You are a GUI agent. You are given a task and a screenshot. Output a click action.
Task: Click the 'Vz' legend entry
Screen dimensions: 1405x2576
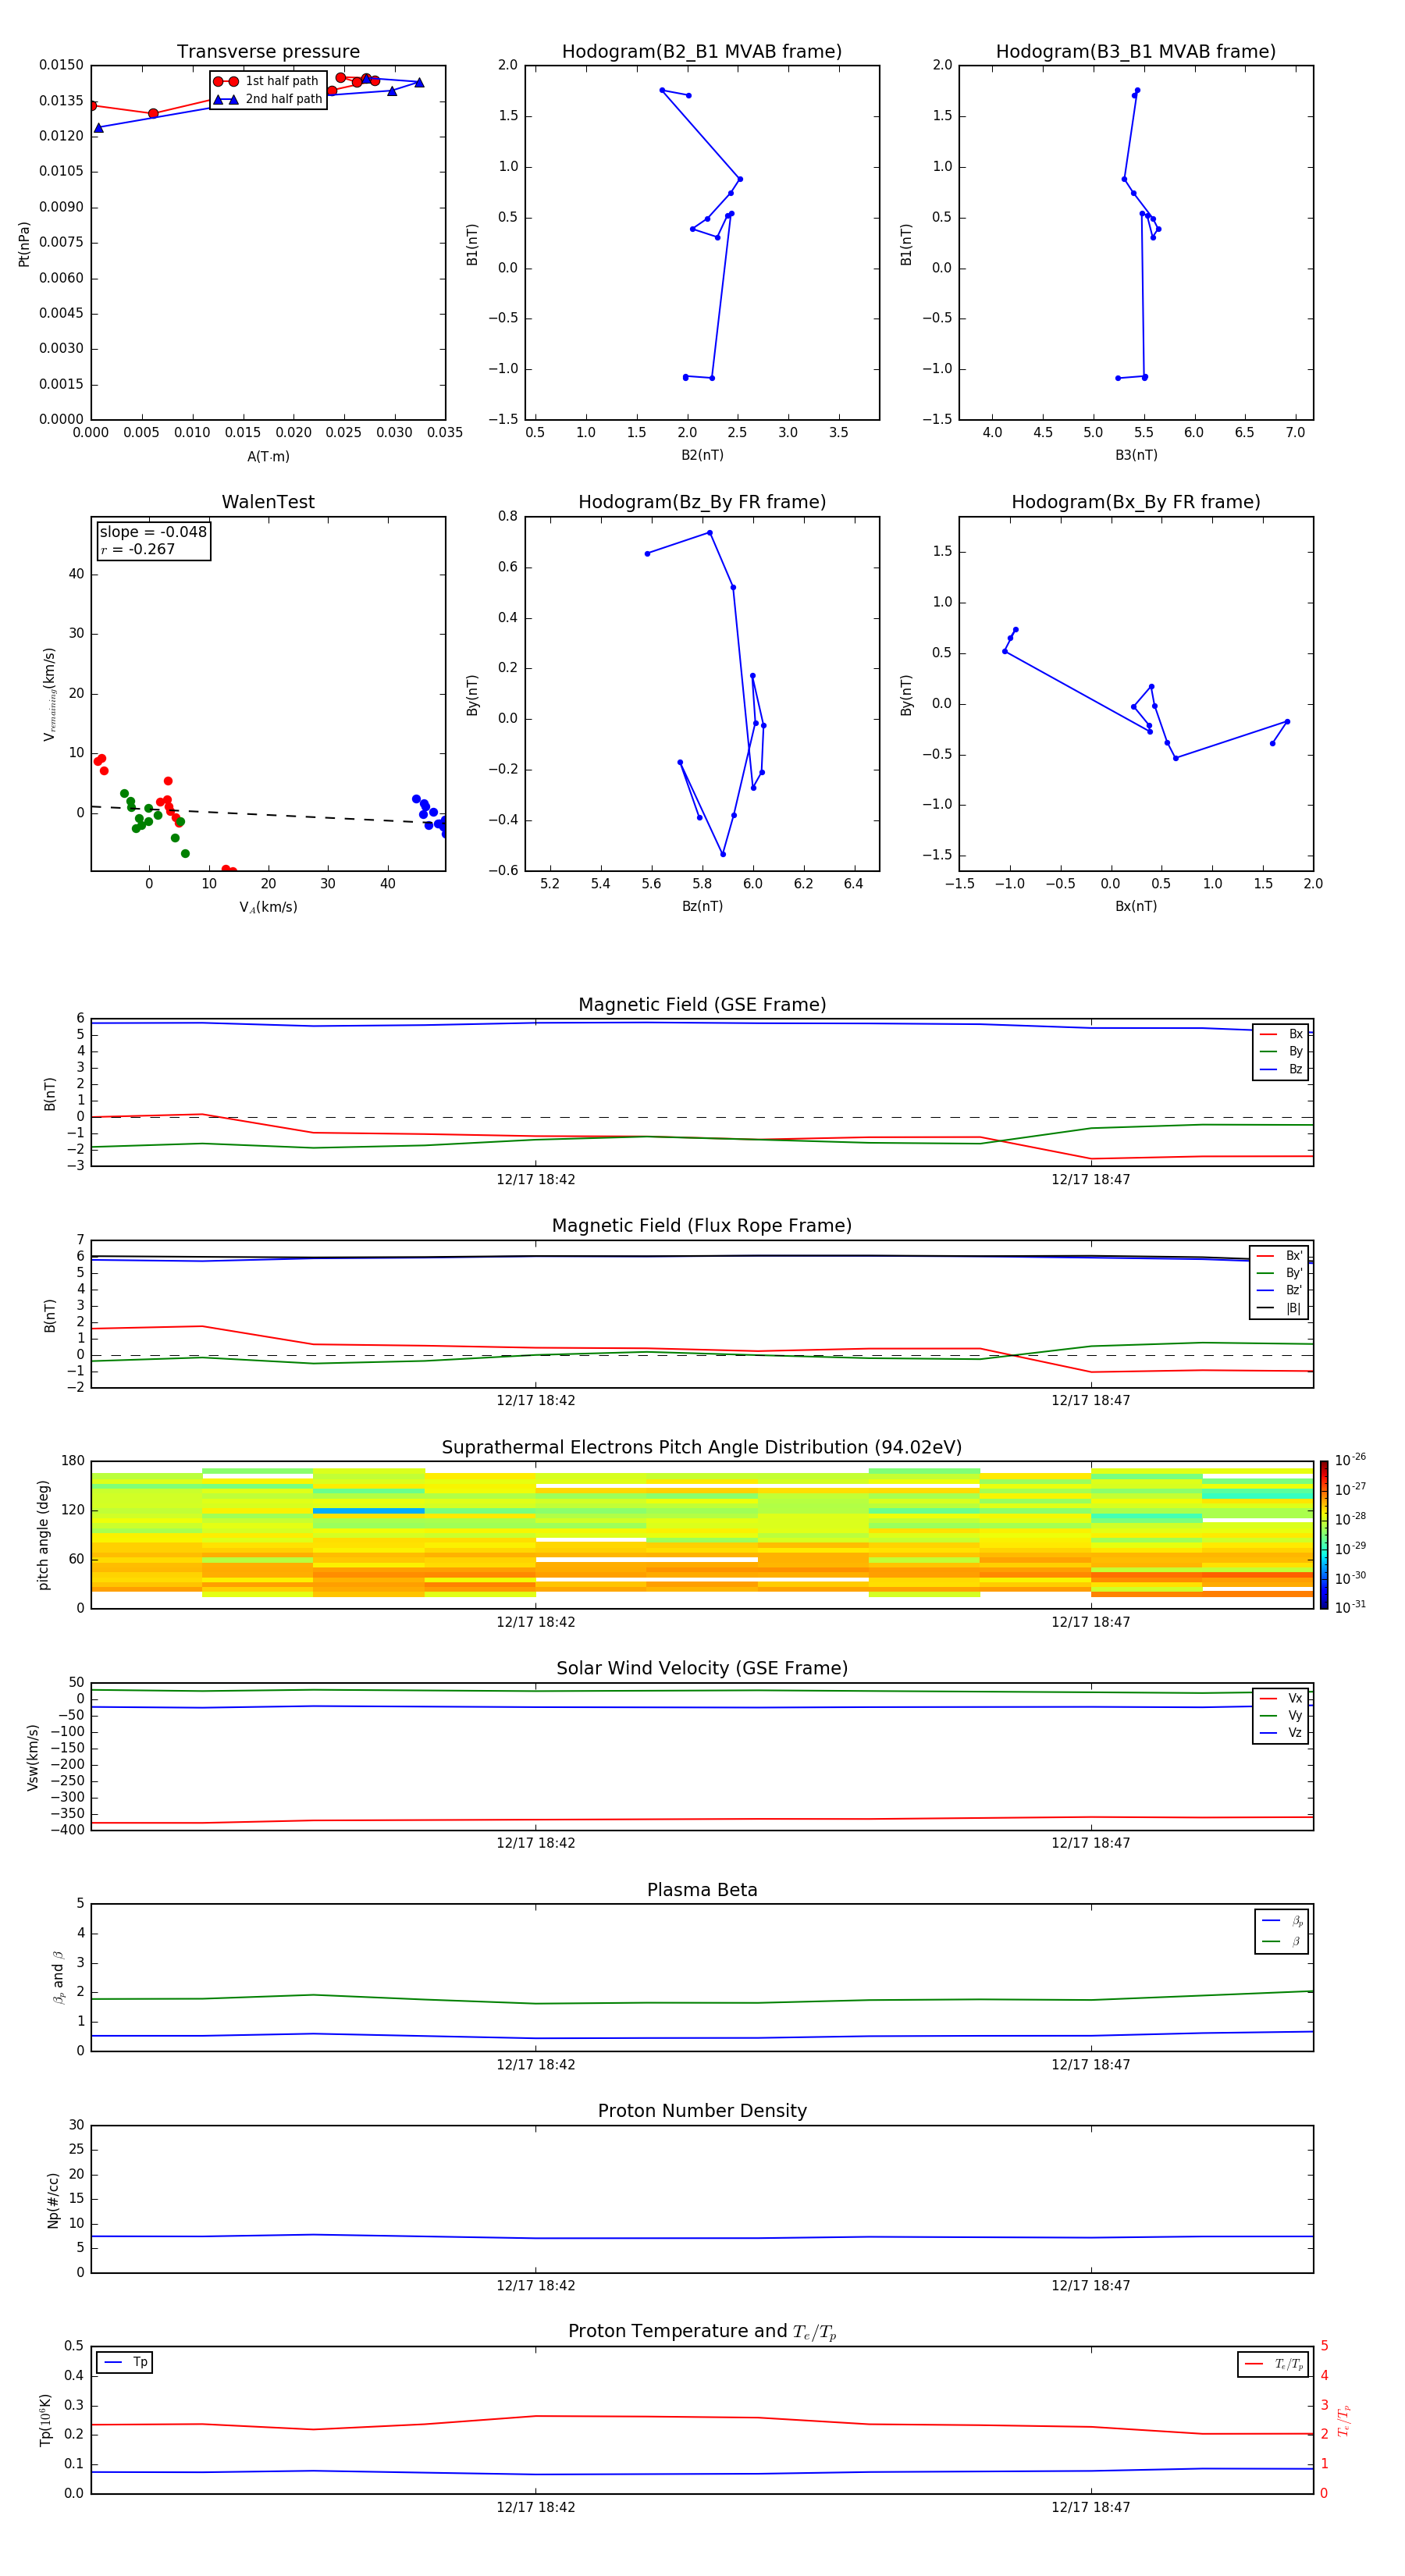(1281, 1732)
